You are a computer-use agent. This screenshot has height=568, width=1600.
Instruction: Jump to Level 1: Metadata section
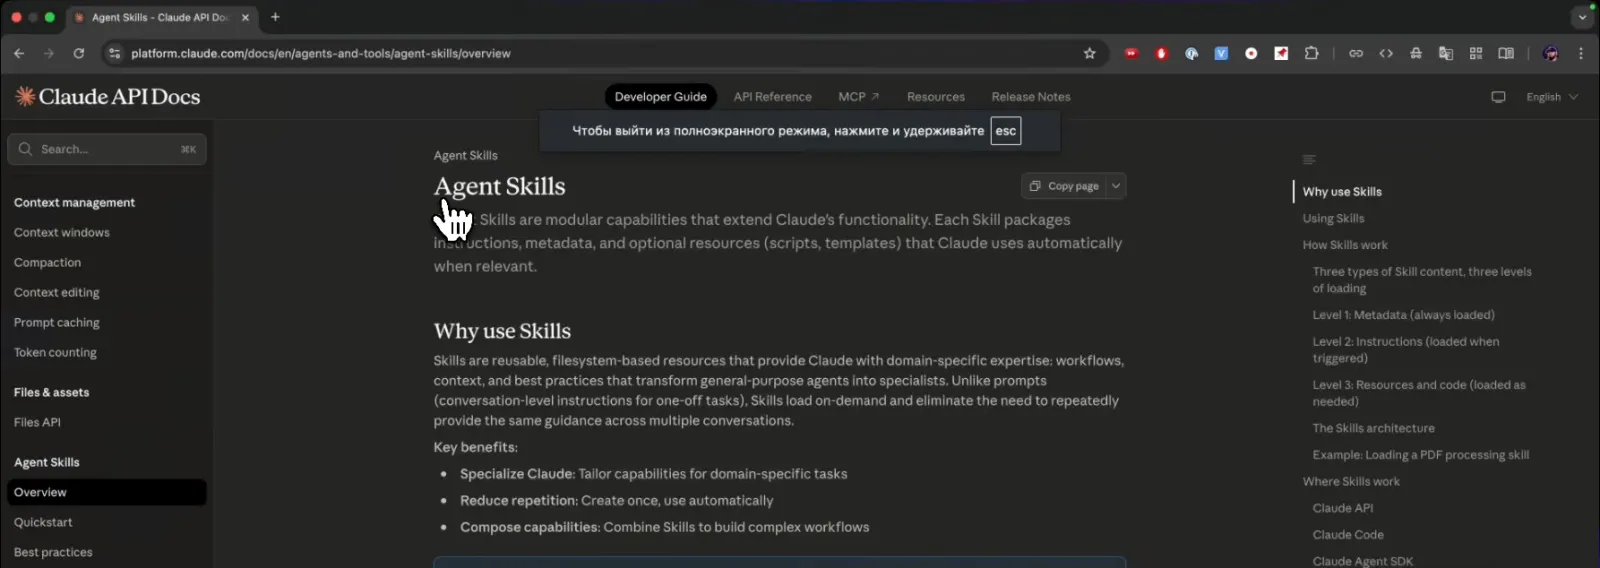(1403, 315)
